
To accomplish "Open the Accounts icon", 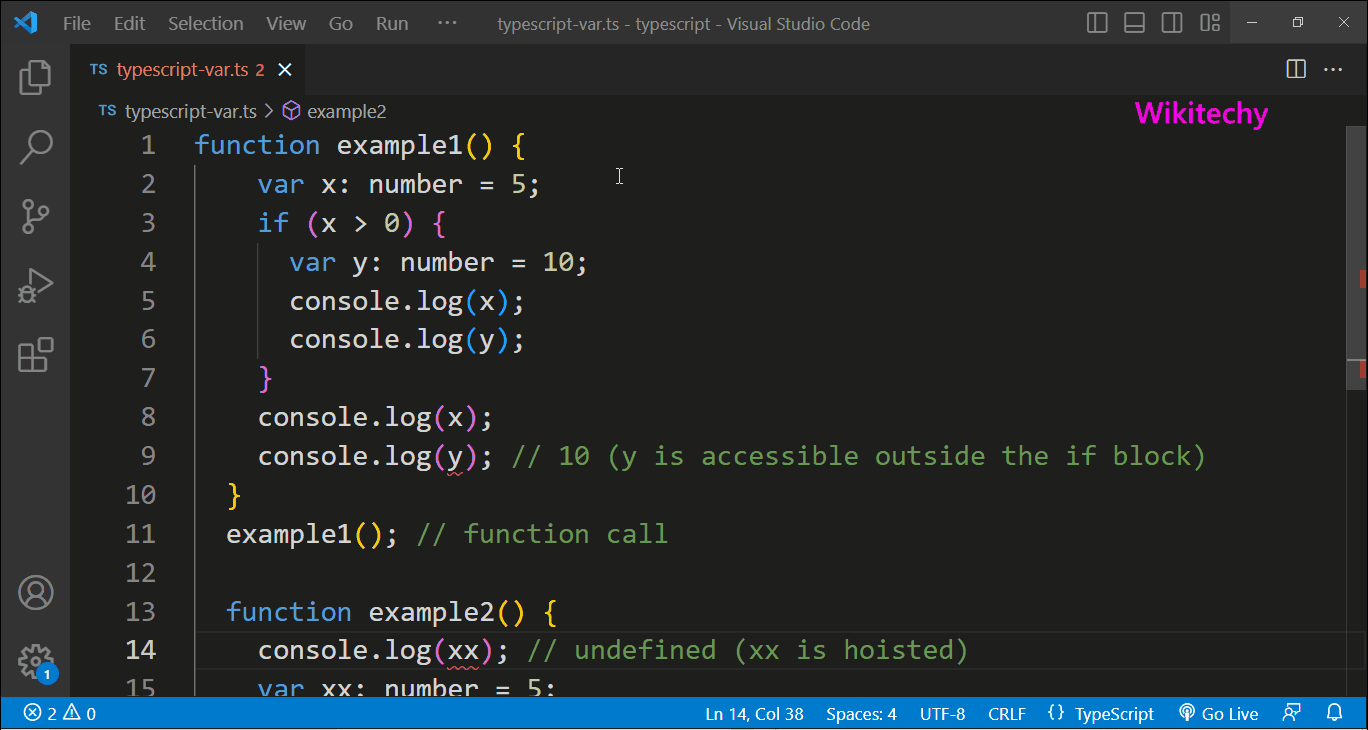I will click(x=36, y=592).
